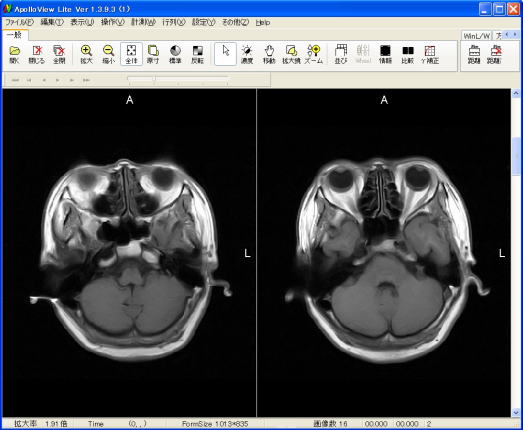The image size is (523, 430).
Task: Click the zoom out magnifier icon
Action: tap(108, 54)
